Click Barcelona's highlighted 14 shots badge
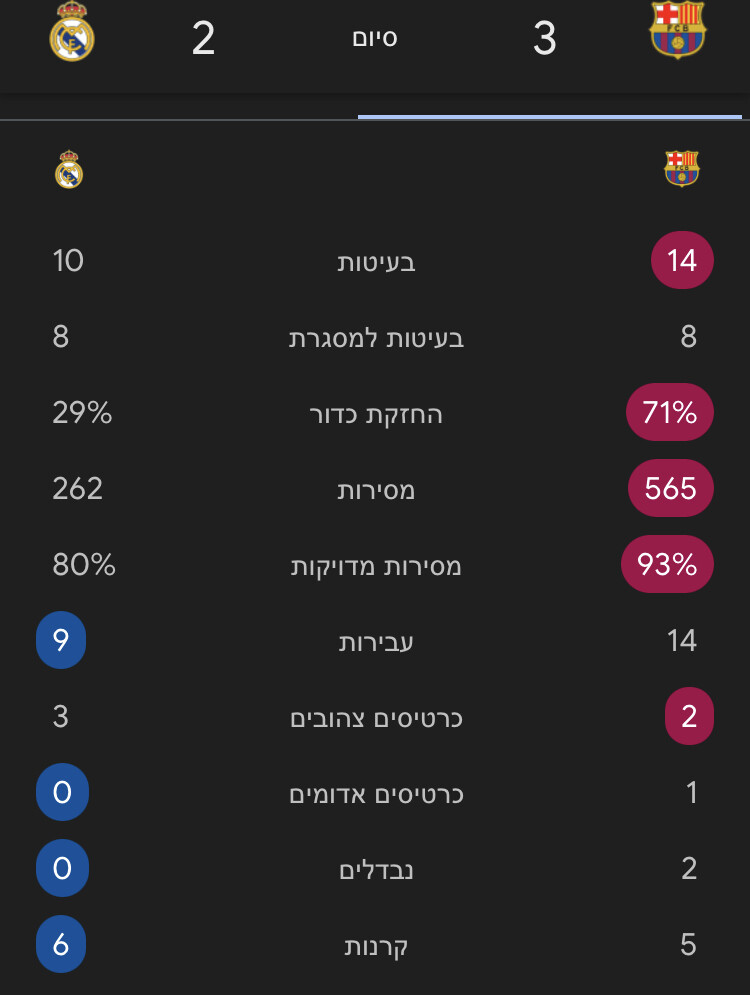This screenshot has height=995, width=750. pyautogui.click(x=682, y=261)
